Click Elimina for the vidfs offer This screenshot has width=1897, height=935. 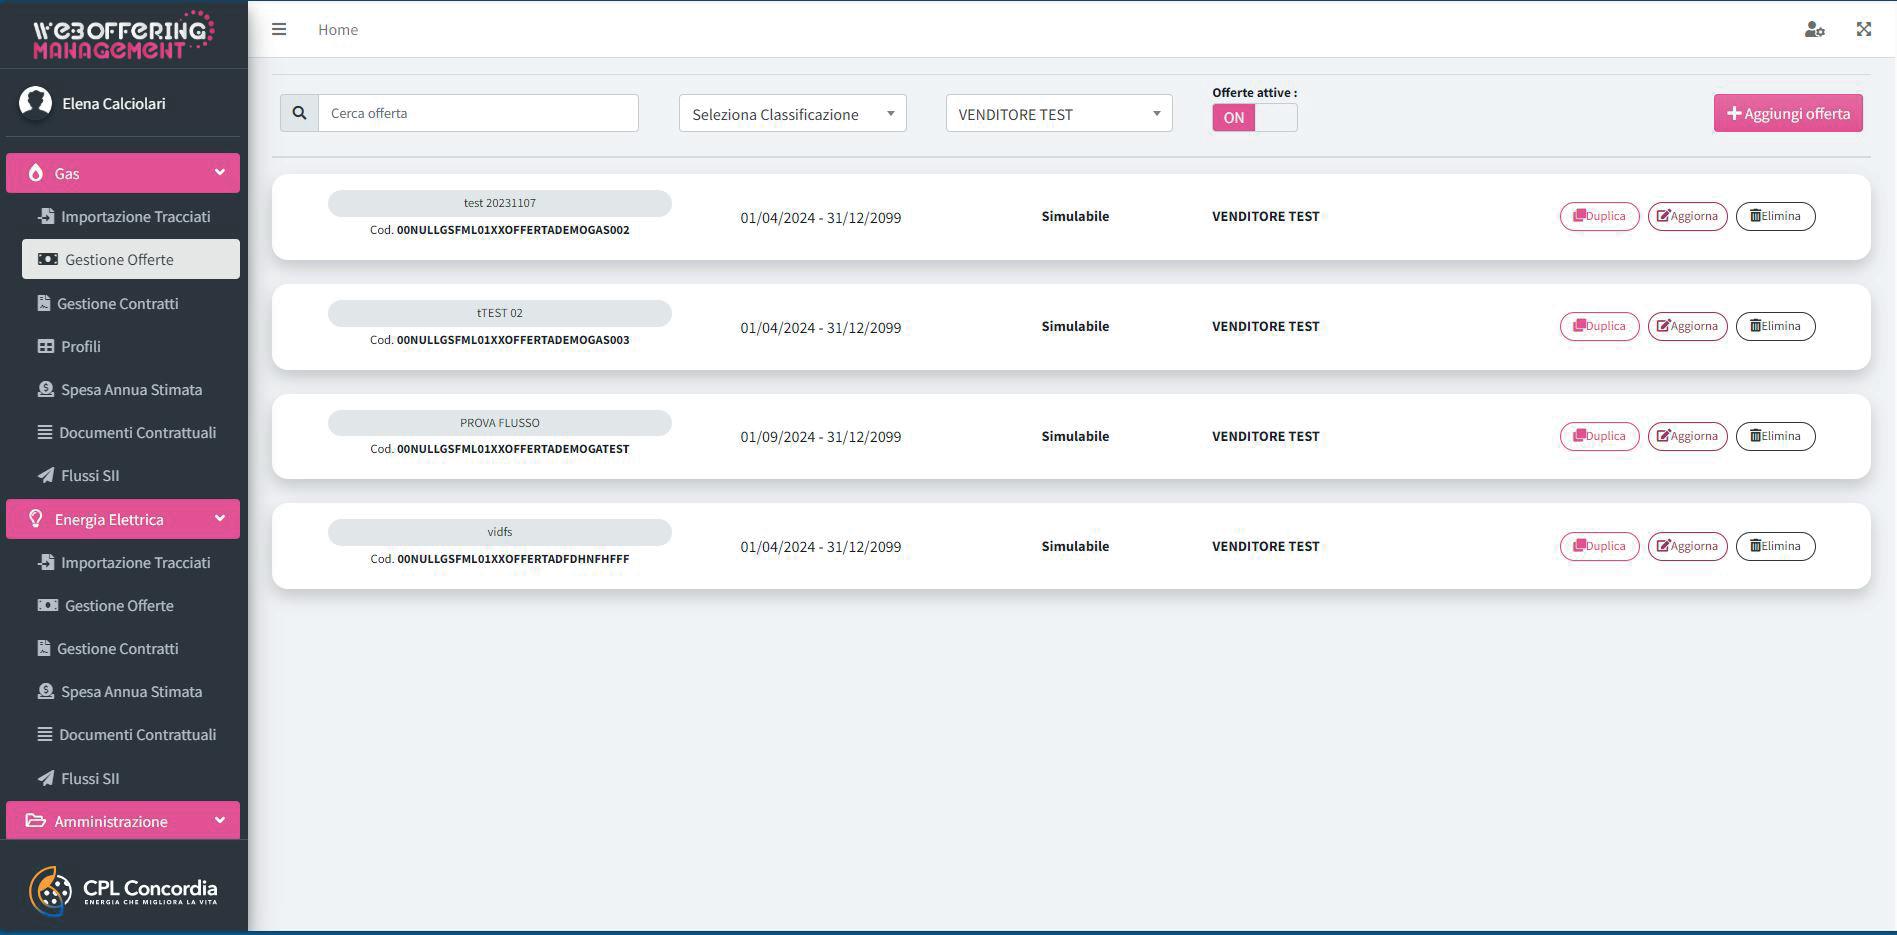coord(1775,546)
